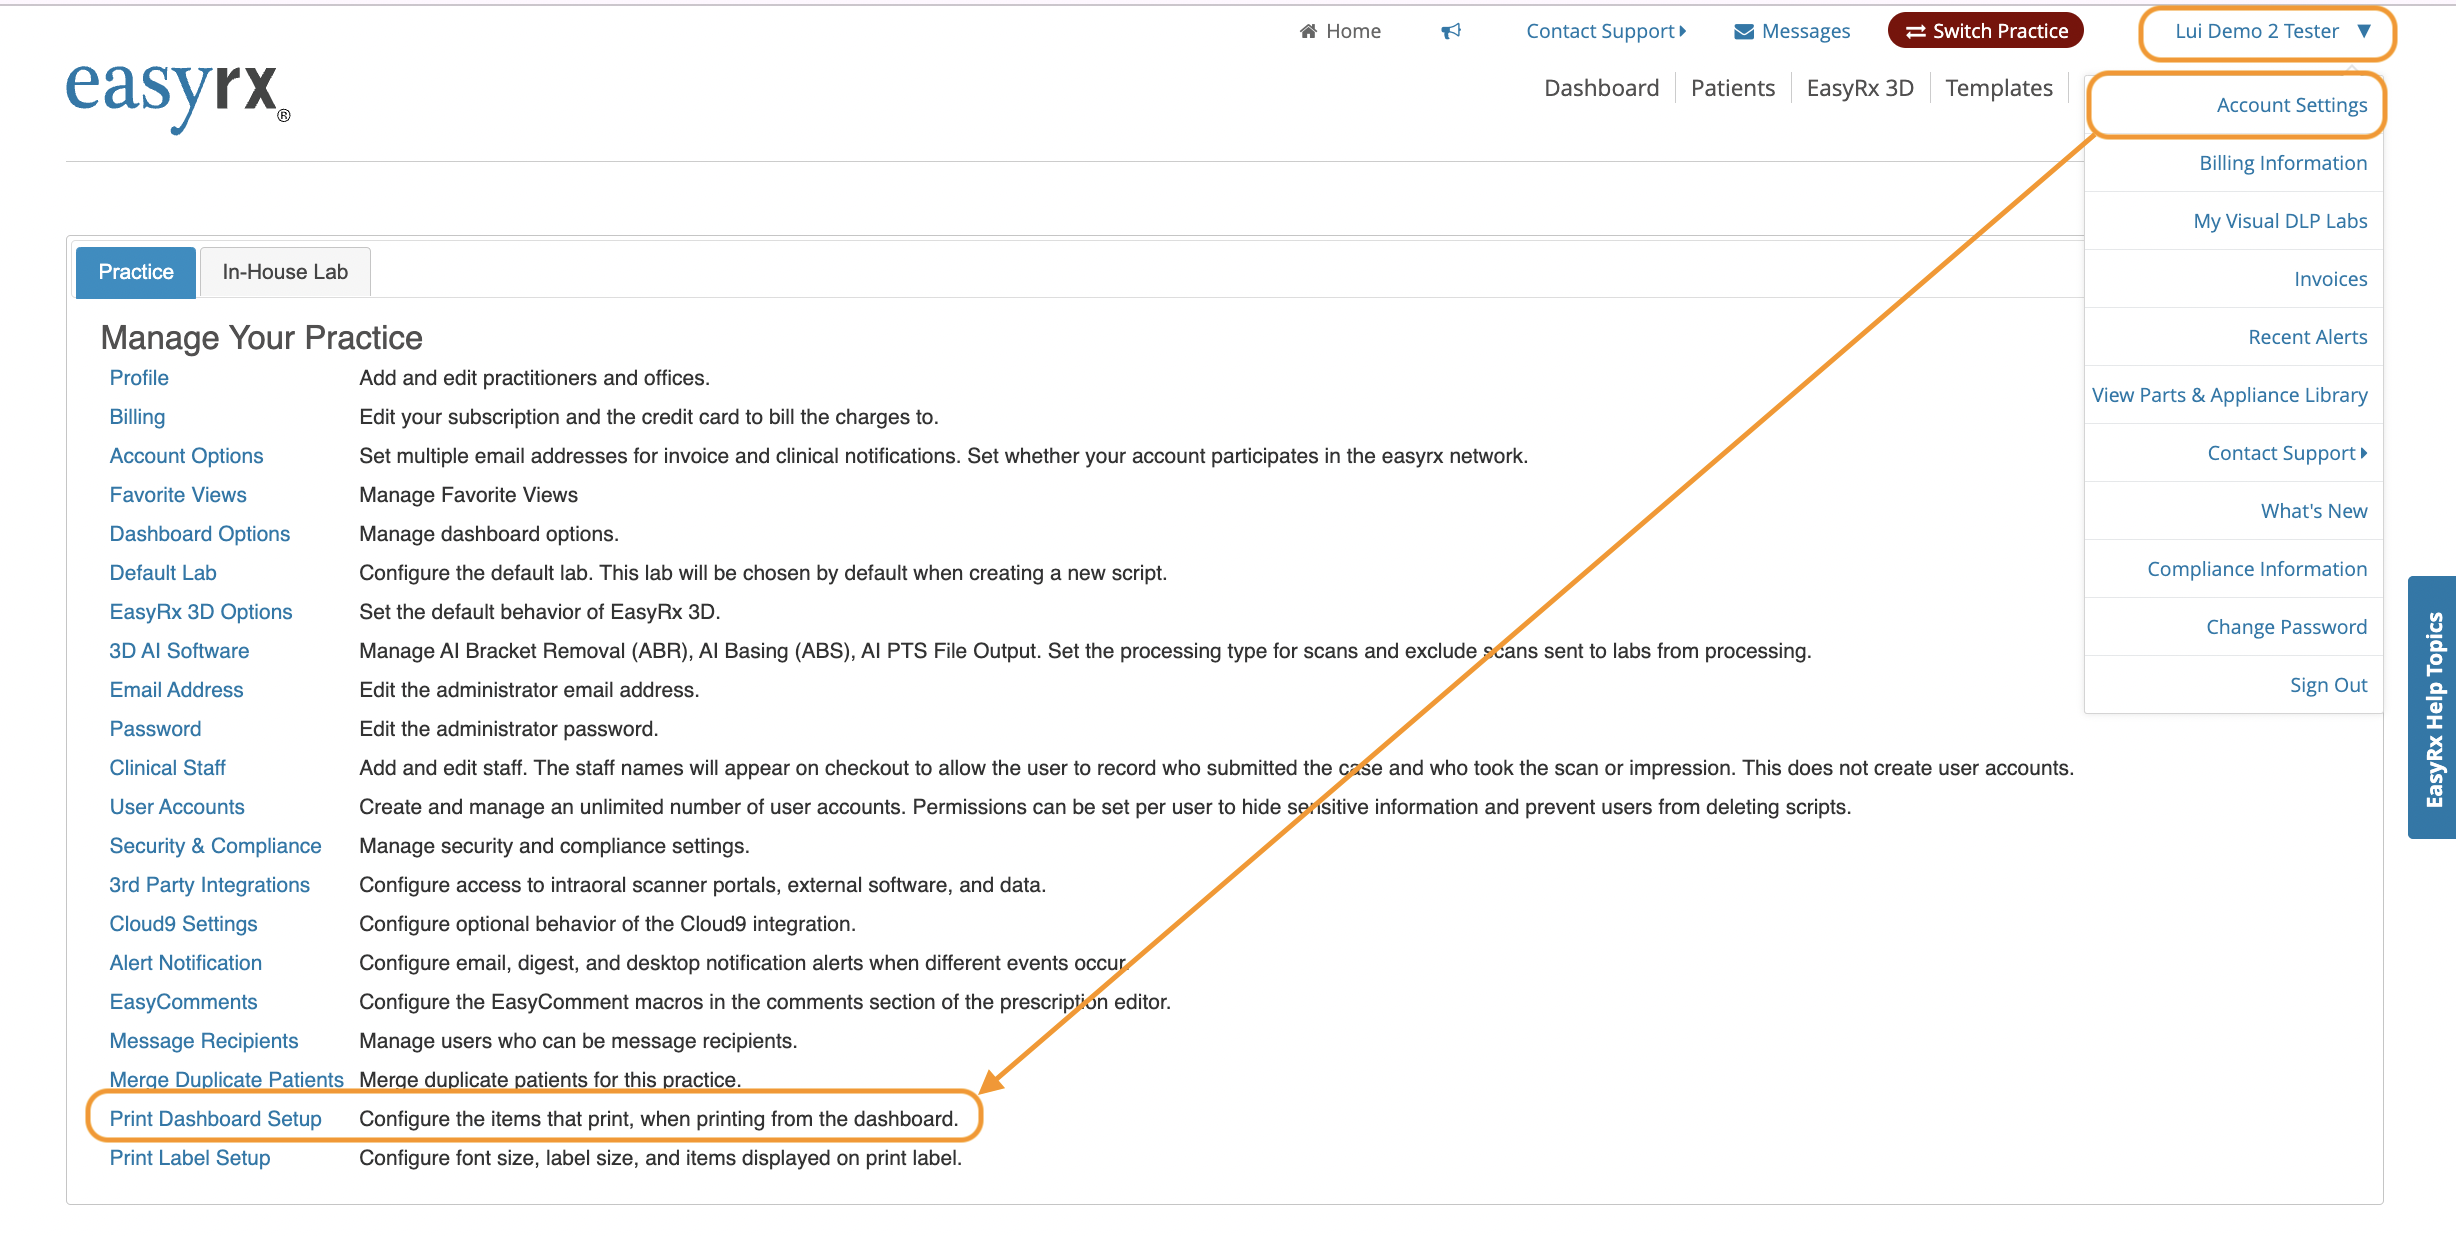Open the Cloud9 Settings link

(x=183, y=924)
